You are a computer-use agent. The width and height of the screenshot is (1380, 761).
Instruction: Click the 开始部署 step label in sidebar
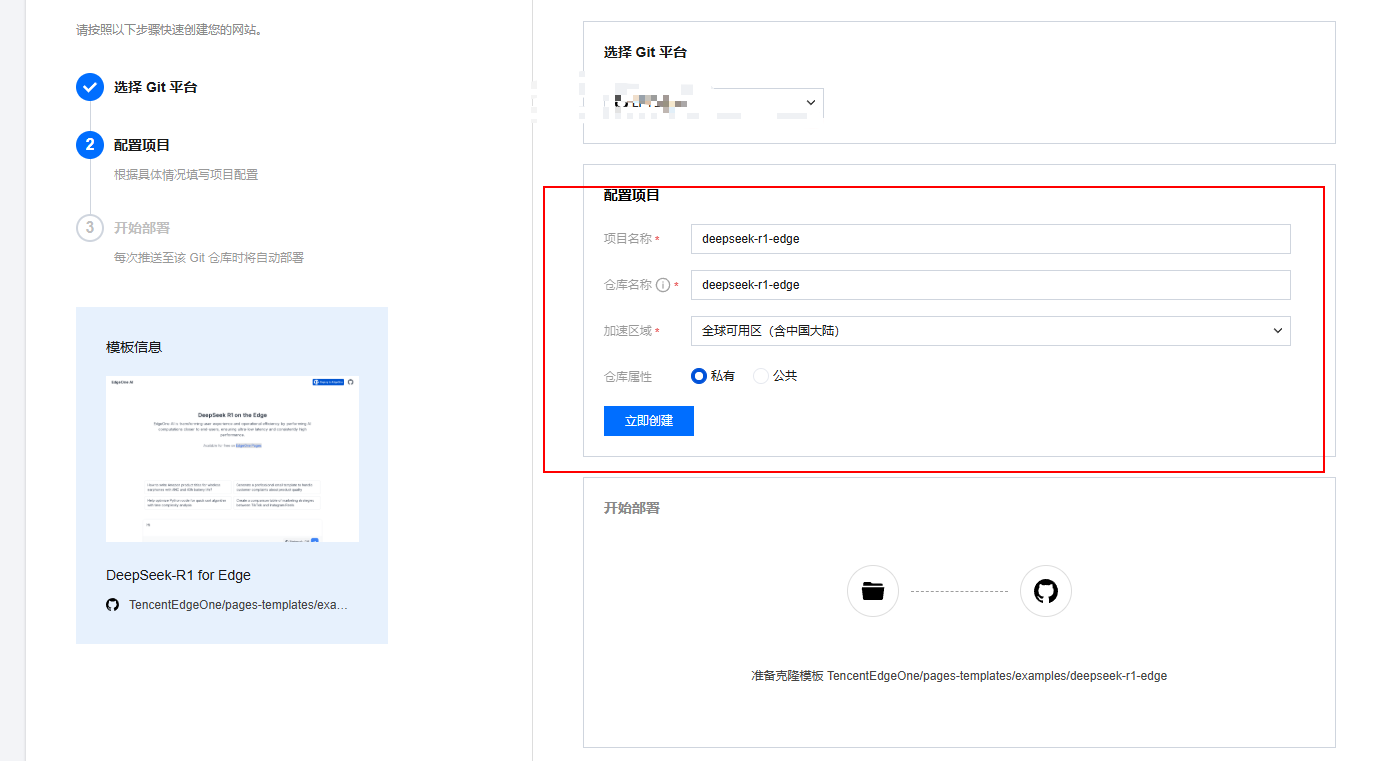tap(142, 228)
